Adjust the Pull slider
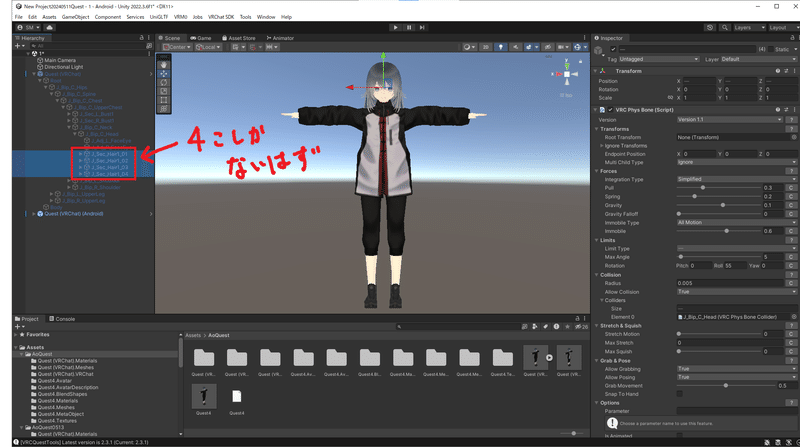The height and width of the screenshot is (447, 800). pos(719,188)
